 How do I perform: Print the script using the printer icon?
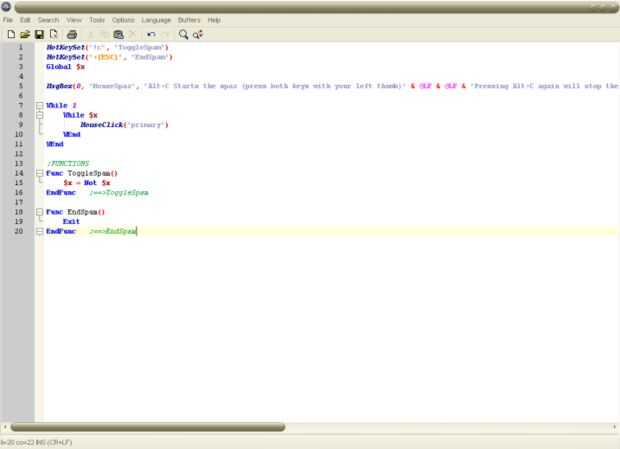[x=72, y=34]
